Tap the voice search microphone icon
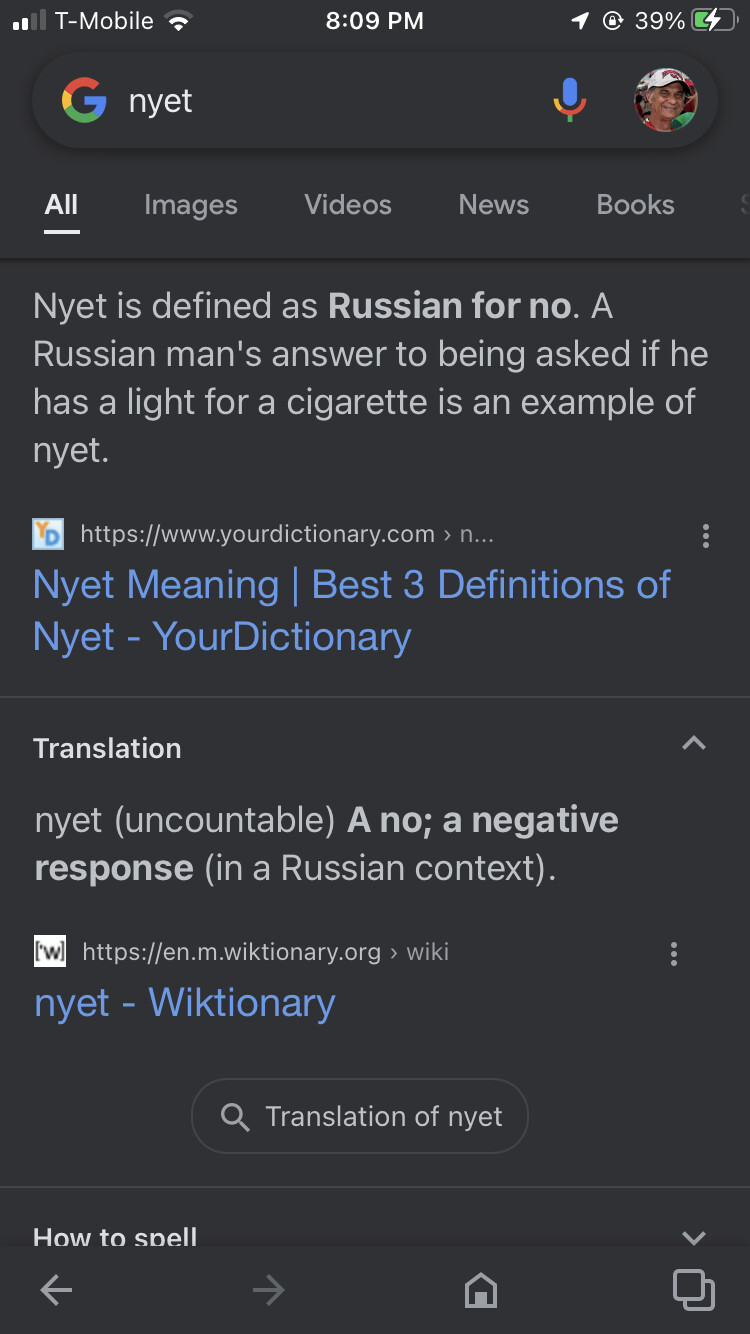 pyautogui.click(x=569, y=100)
